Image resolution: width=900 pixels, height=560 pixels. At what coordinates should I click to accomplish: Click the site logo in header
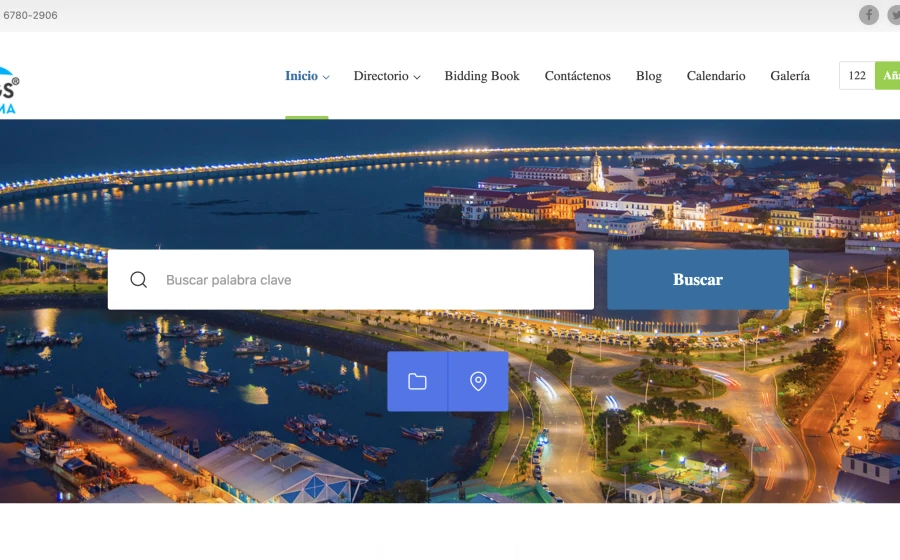click(x=9, y=90)
